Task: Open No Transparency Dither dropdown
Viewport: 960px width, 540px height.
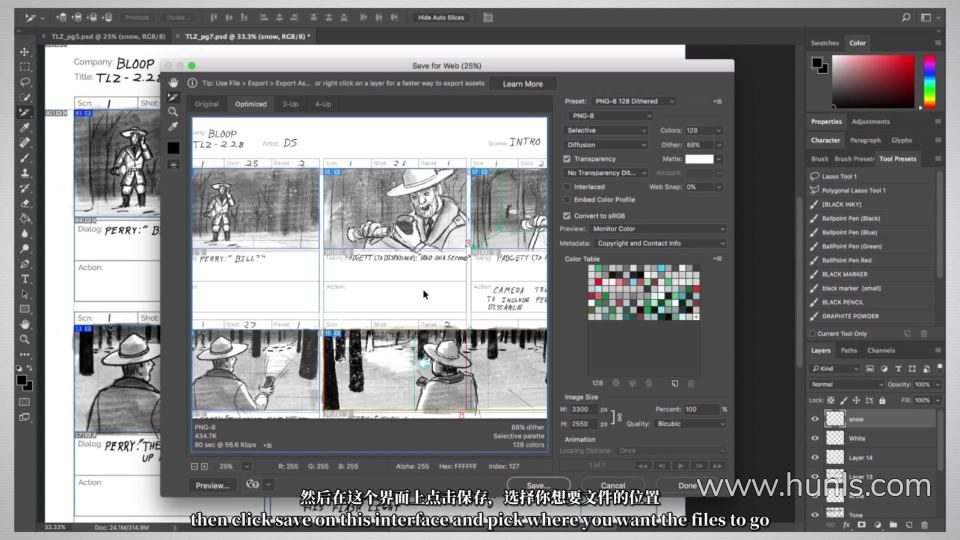Action: coord(605,173)
